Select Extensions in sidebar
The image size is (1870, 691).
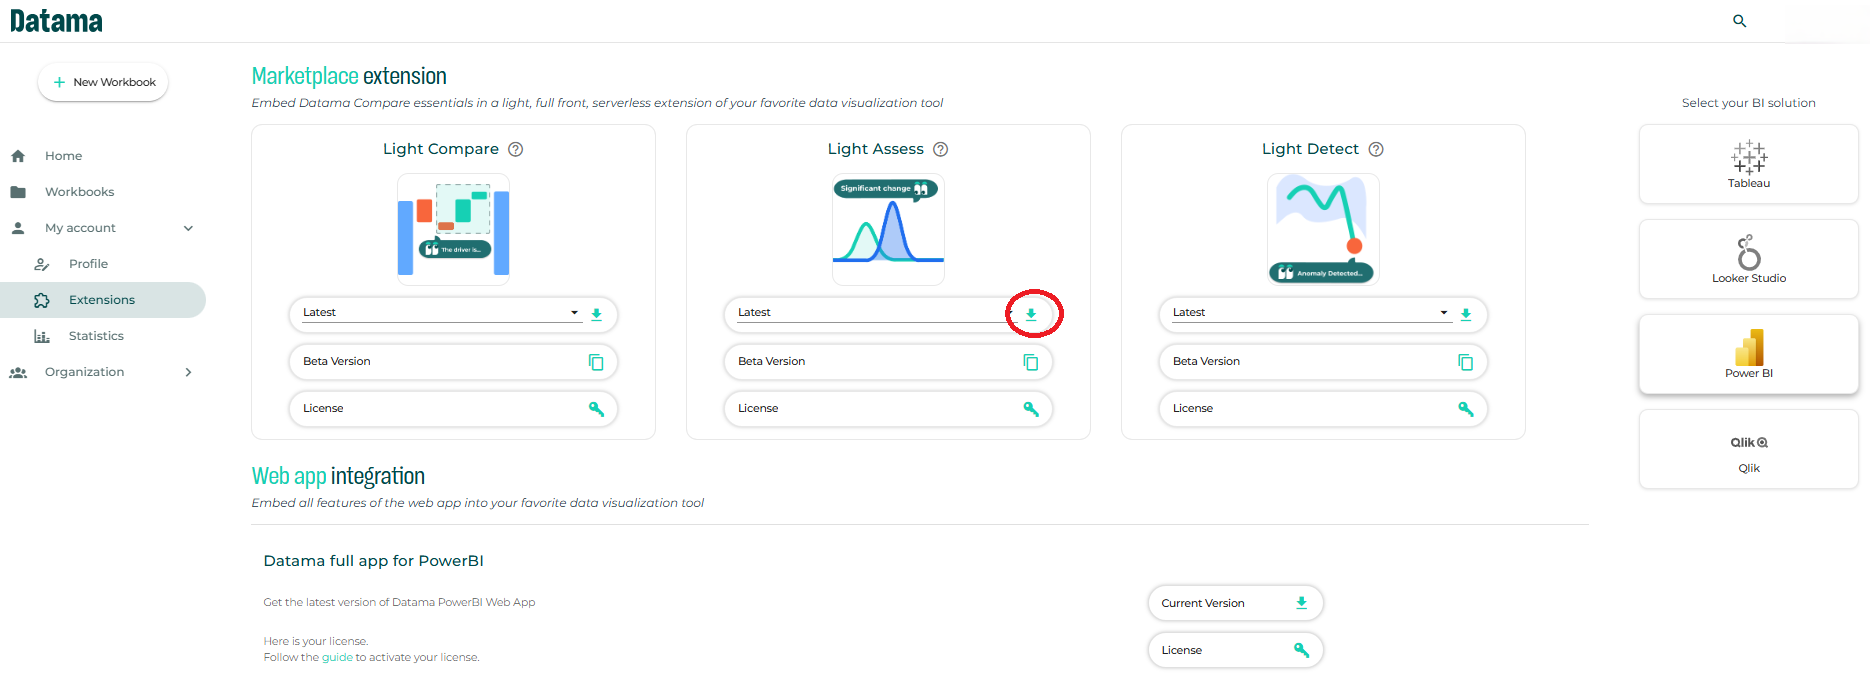click(x=102, y=300)
